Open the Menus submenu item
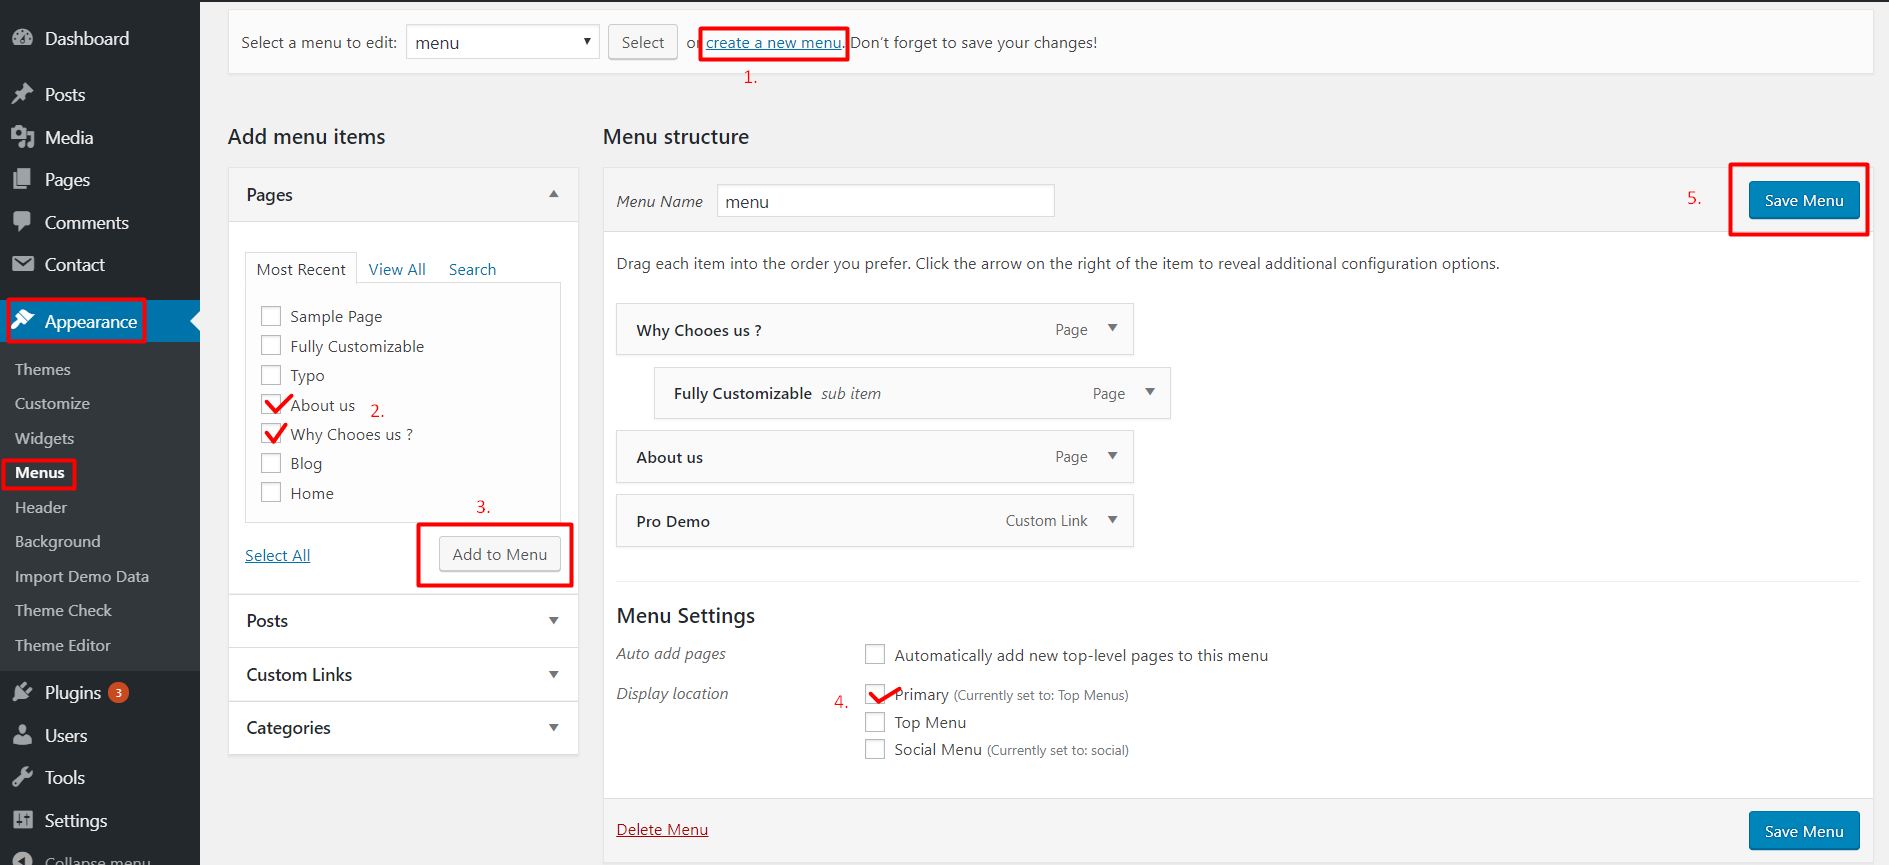Viewport: 1889px width, 865px height. pos(40,473)
